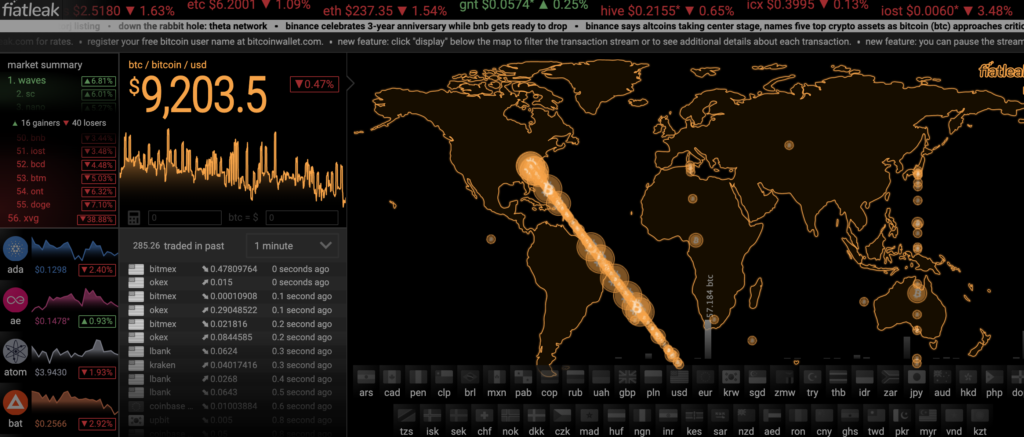Open the theta network rabbit hole headline

[x=193, y=27]
